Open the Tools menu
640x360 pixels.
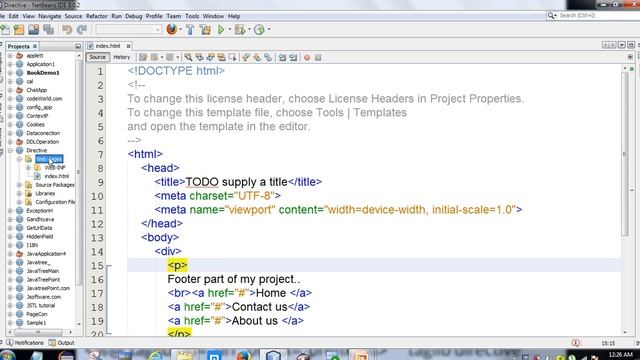click(x=192, y=16)
